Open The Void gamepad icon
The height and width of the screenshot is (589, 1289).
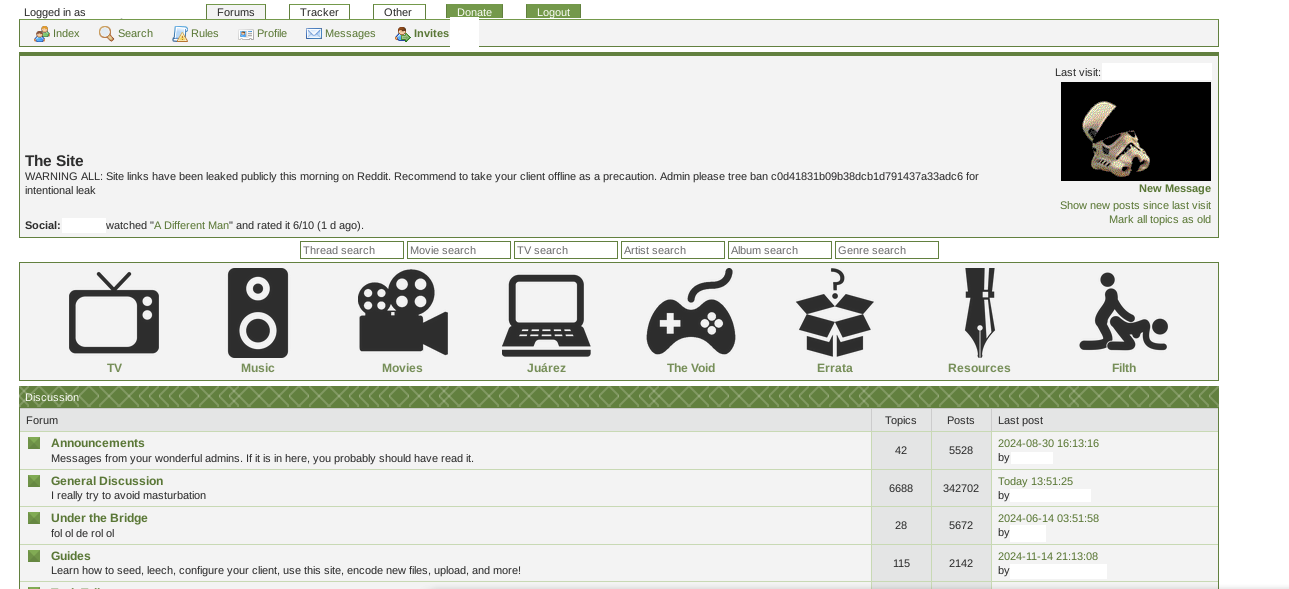click(x=691, y=311)
